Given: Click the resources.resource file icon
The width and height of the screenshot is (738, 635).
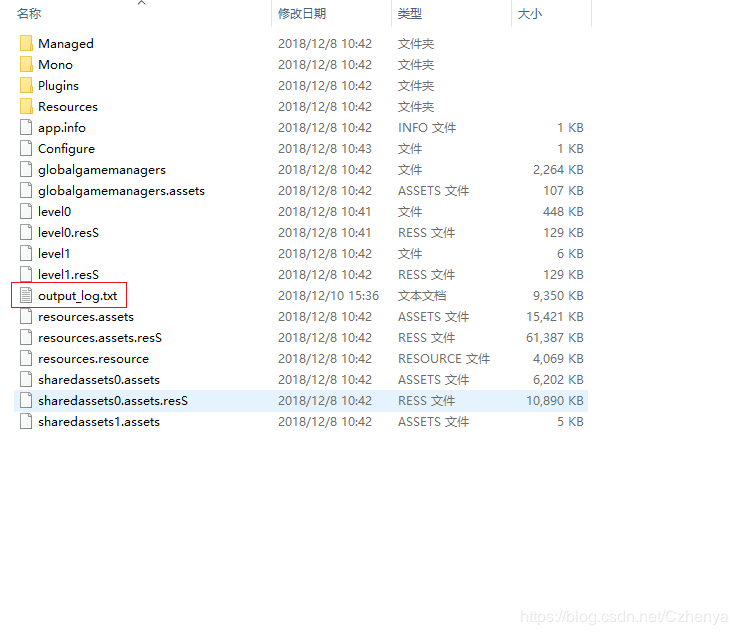Looking at the screenshot, I should [26, 358].
